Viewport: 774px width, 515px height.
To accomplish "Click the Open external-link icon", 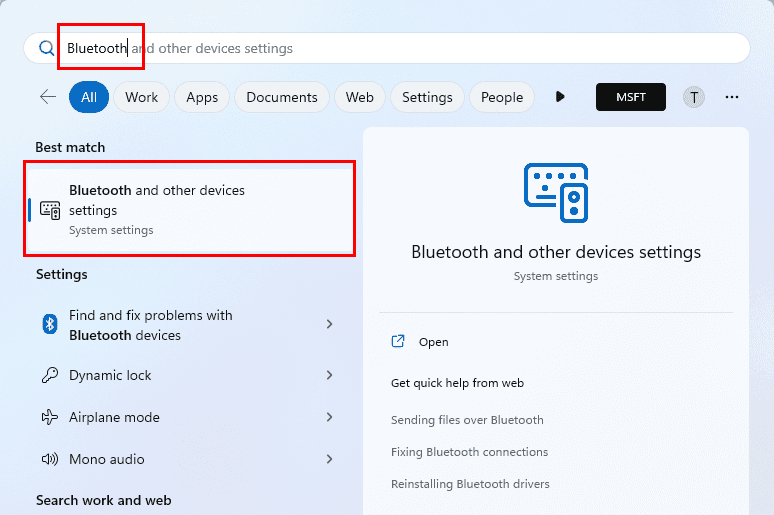I will (398, 341).
